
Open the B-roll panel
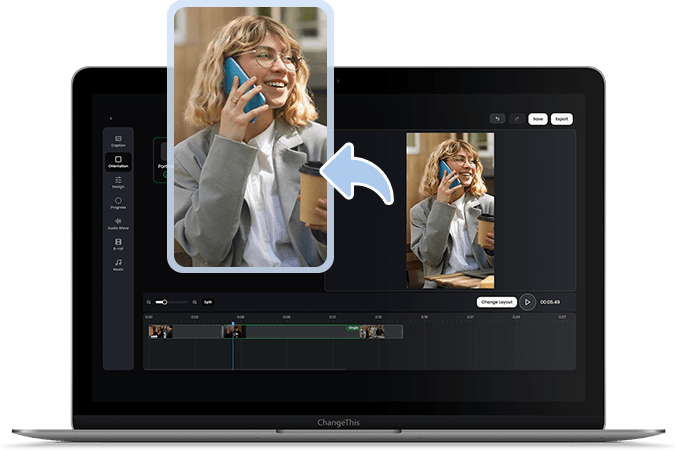pos(118,244)
